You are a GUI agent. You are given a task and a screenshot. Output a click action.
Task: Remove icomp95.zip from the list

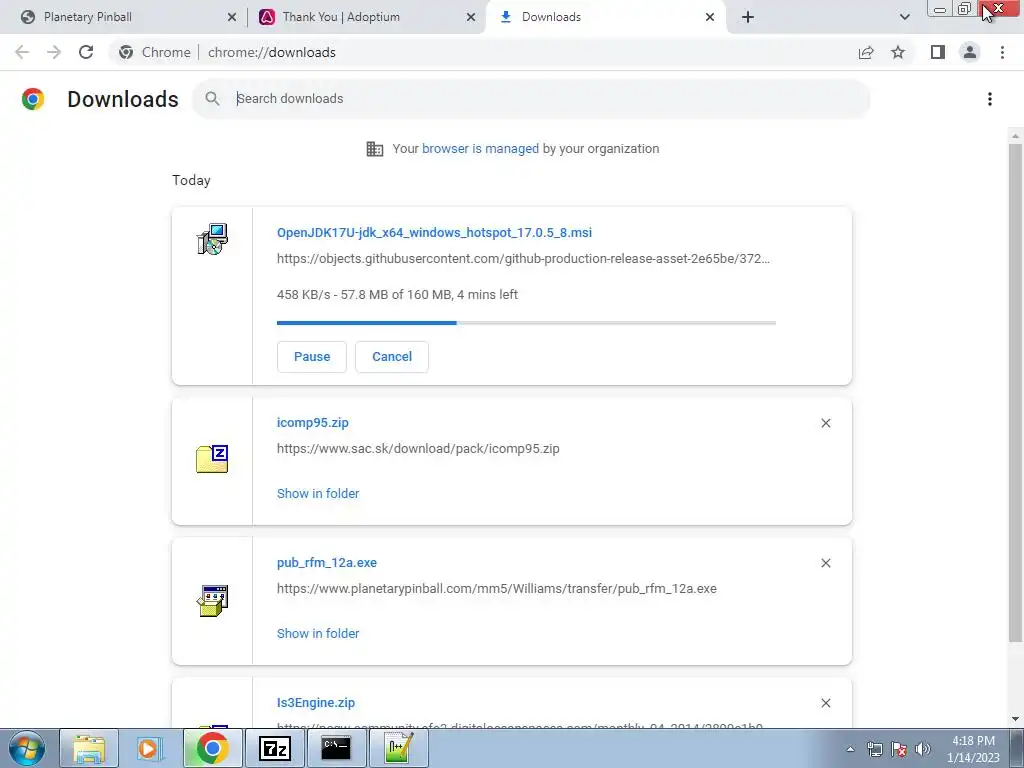(x=825, y=423)
